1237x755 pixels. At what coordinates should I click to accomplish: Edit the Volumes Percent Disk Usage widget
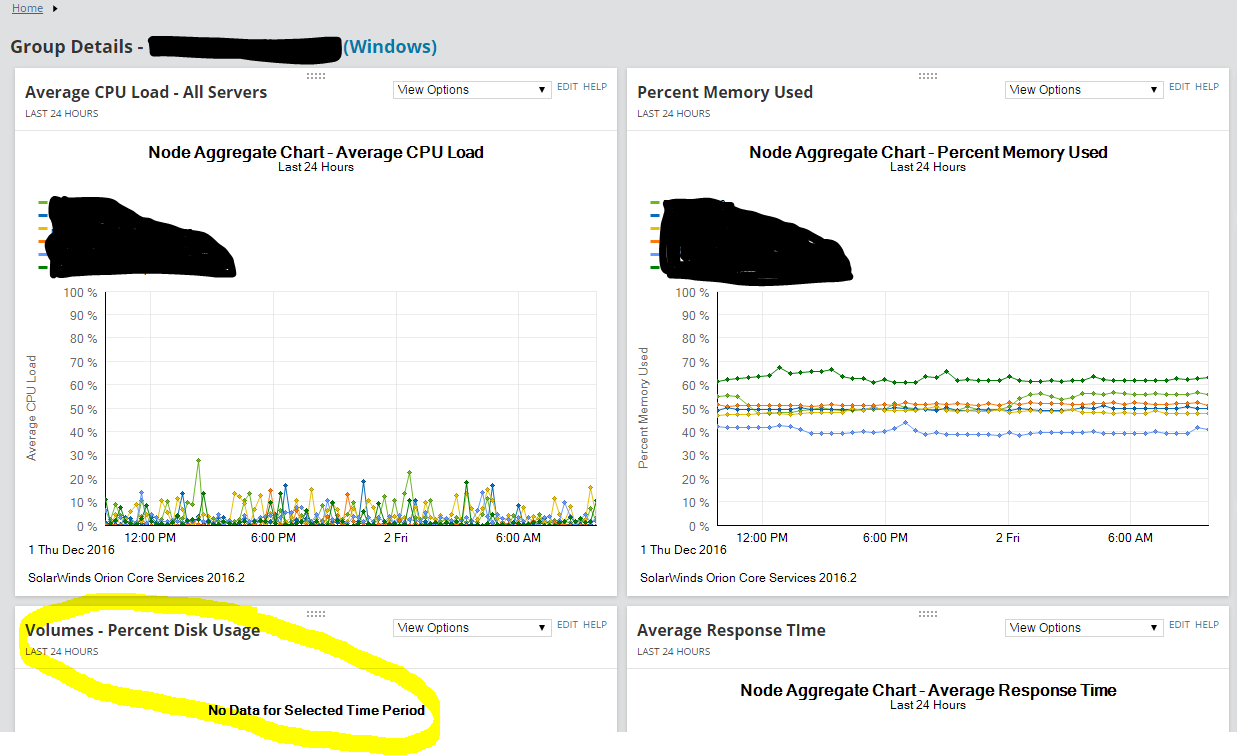(x=567, y=625)
